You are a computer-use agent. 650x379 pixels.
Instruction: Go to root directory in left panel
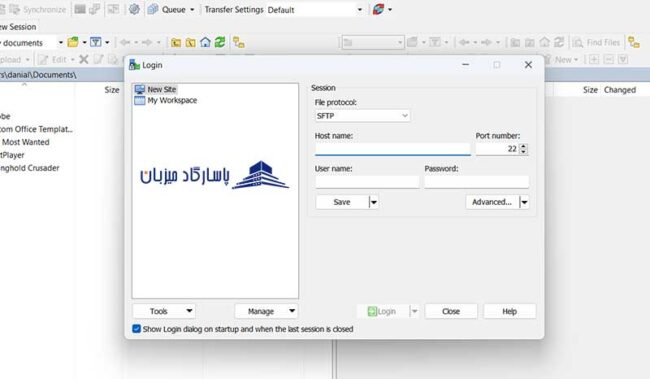pos(191,42)
